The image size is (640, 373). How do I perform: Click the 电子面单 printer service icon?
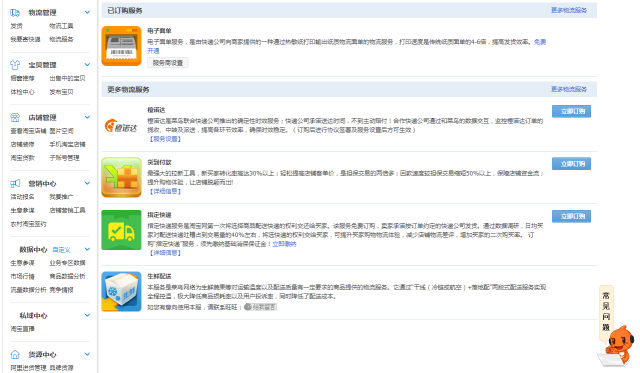[x=121, y=46]
